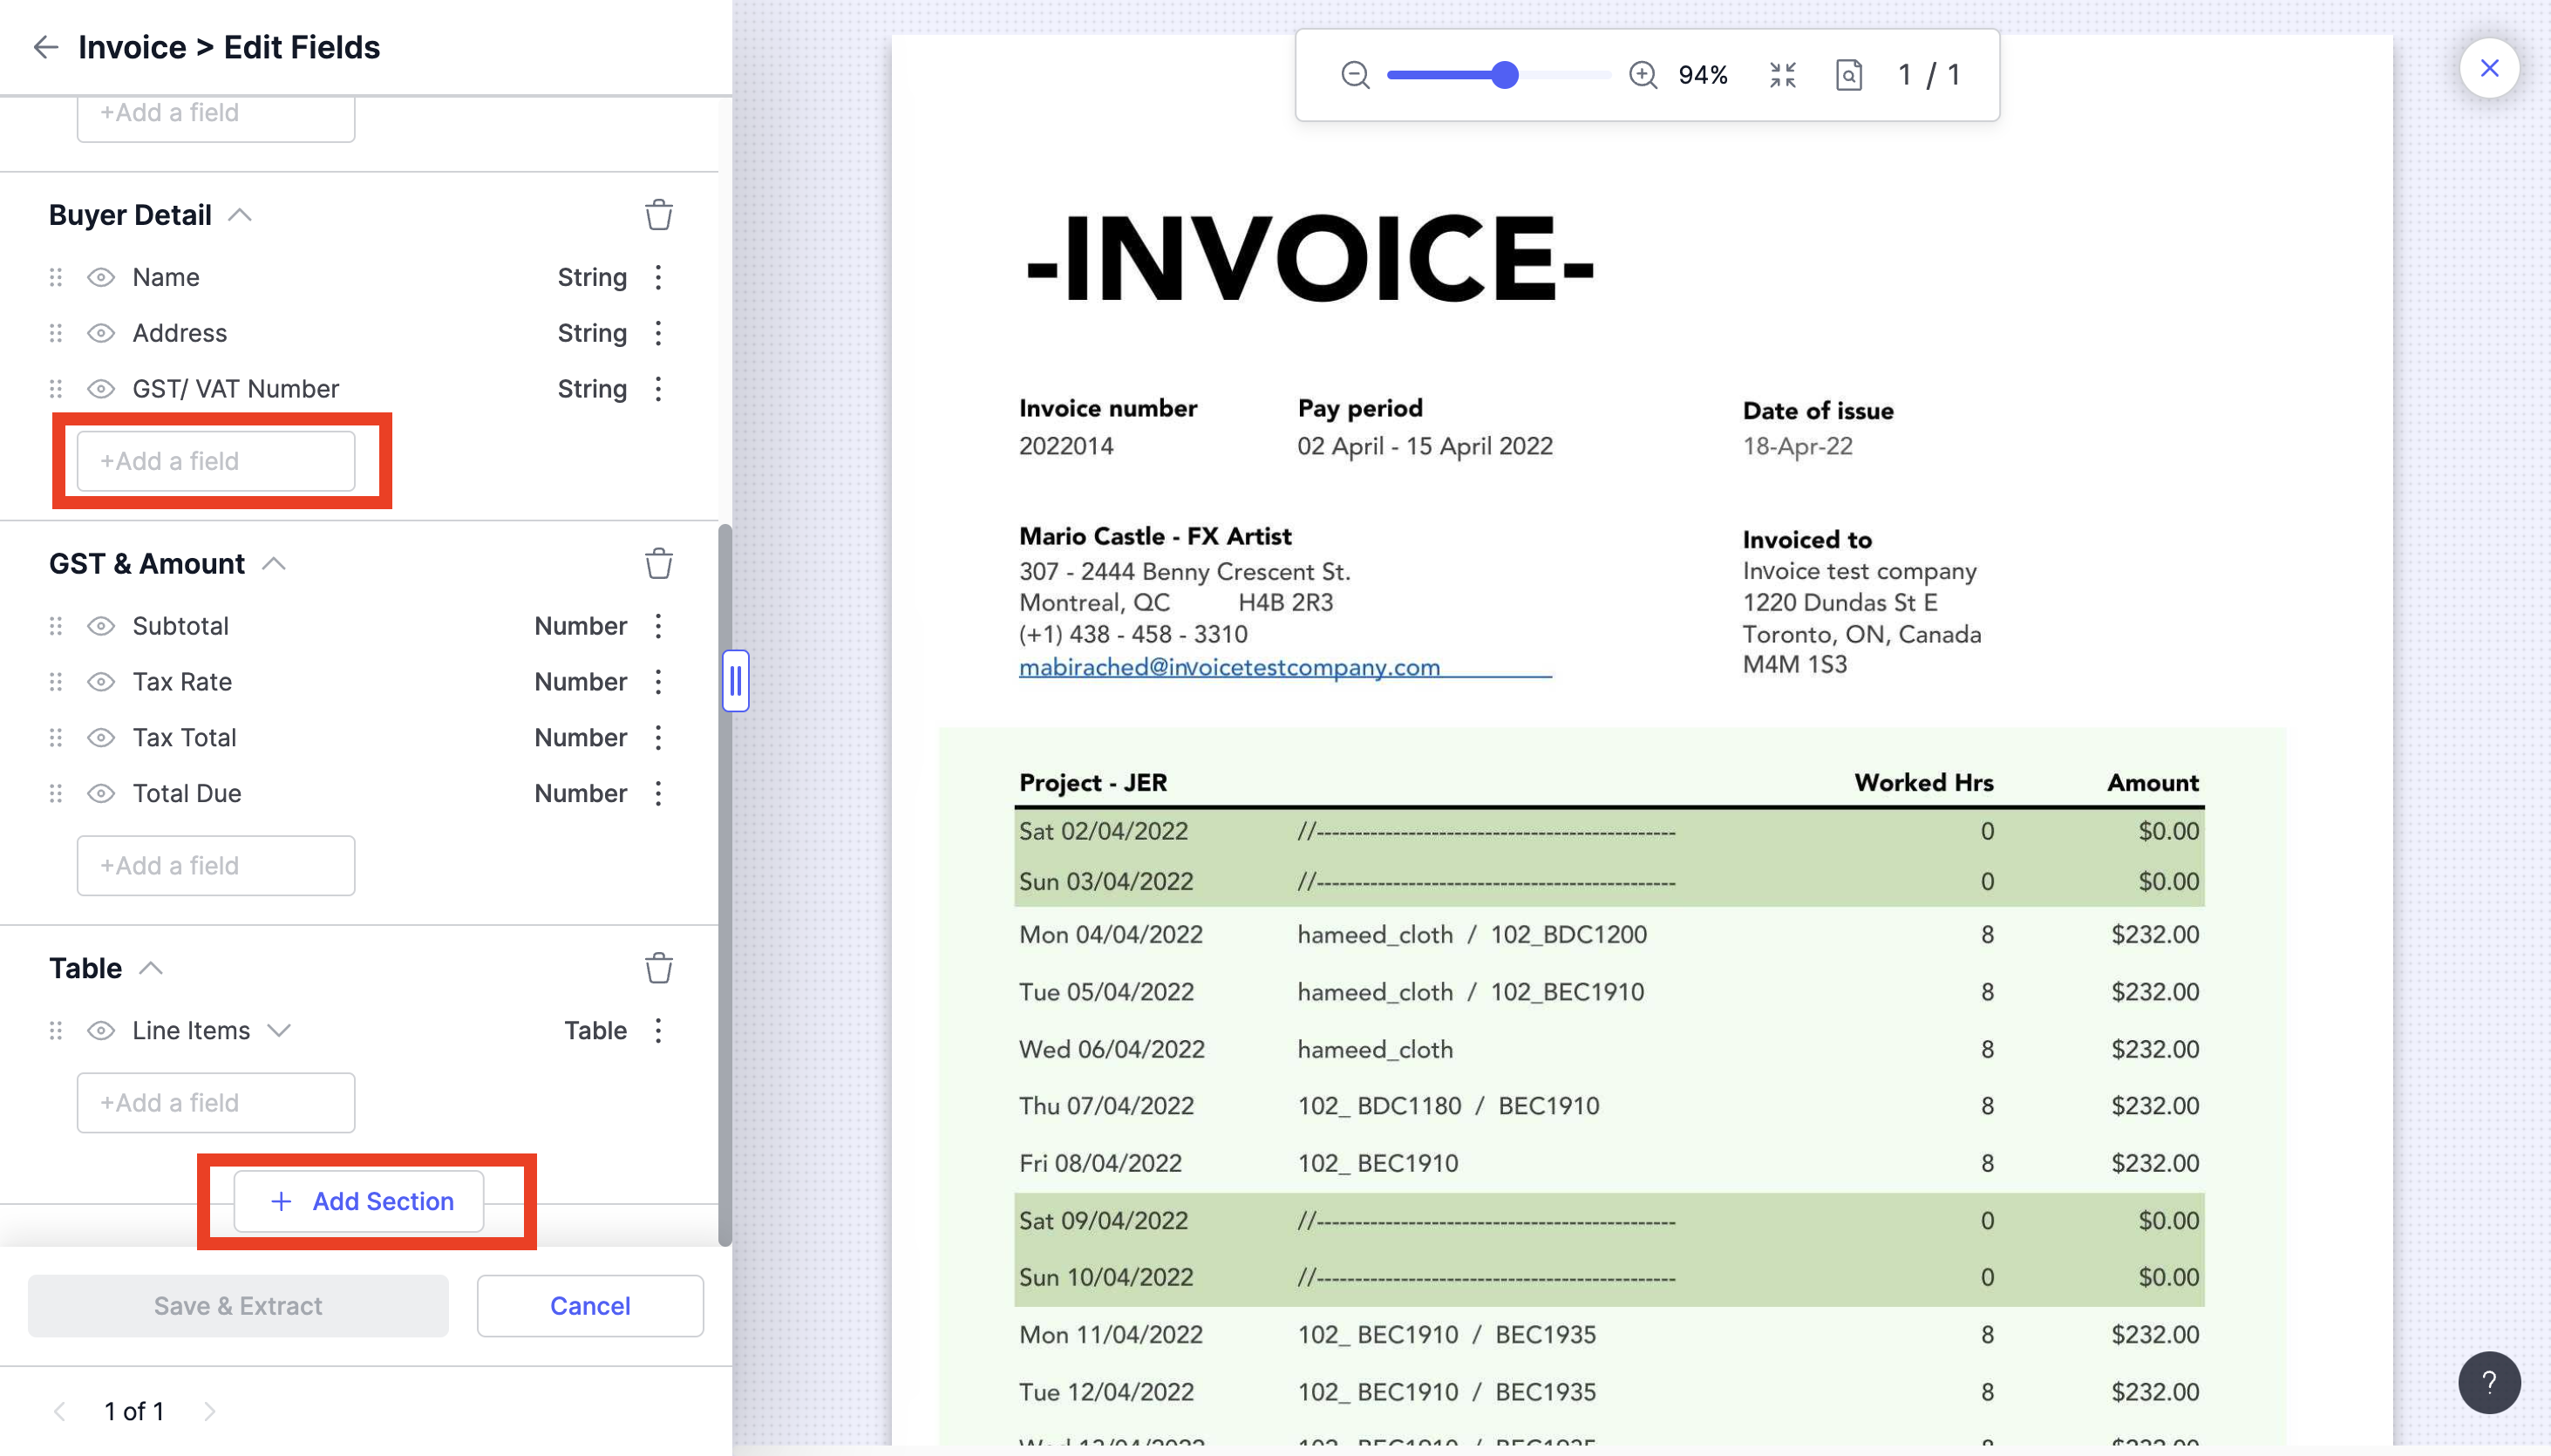Delete the Buyer Detail section
This screenshot has height=1456, width=2551.
tap(658, 215)
